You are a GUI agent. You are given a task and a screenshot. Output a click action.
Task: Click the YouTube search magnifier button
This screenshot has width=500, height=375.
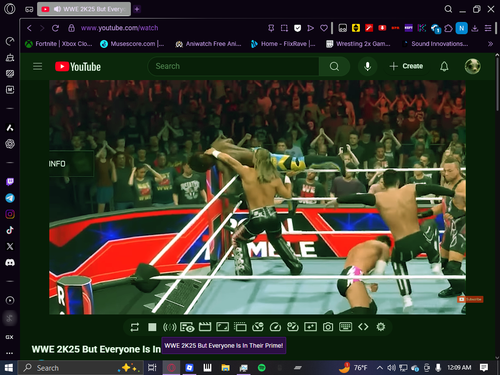[334, 66]
